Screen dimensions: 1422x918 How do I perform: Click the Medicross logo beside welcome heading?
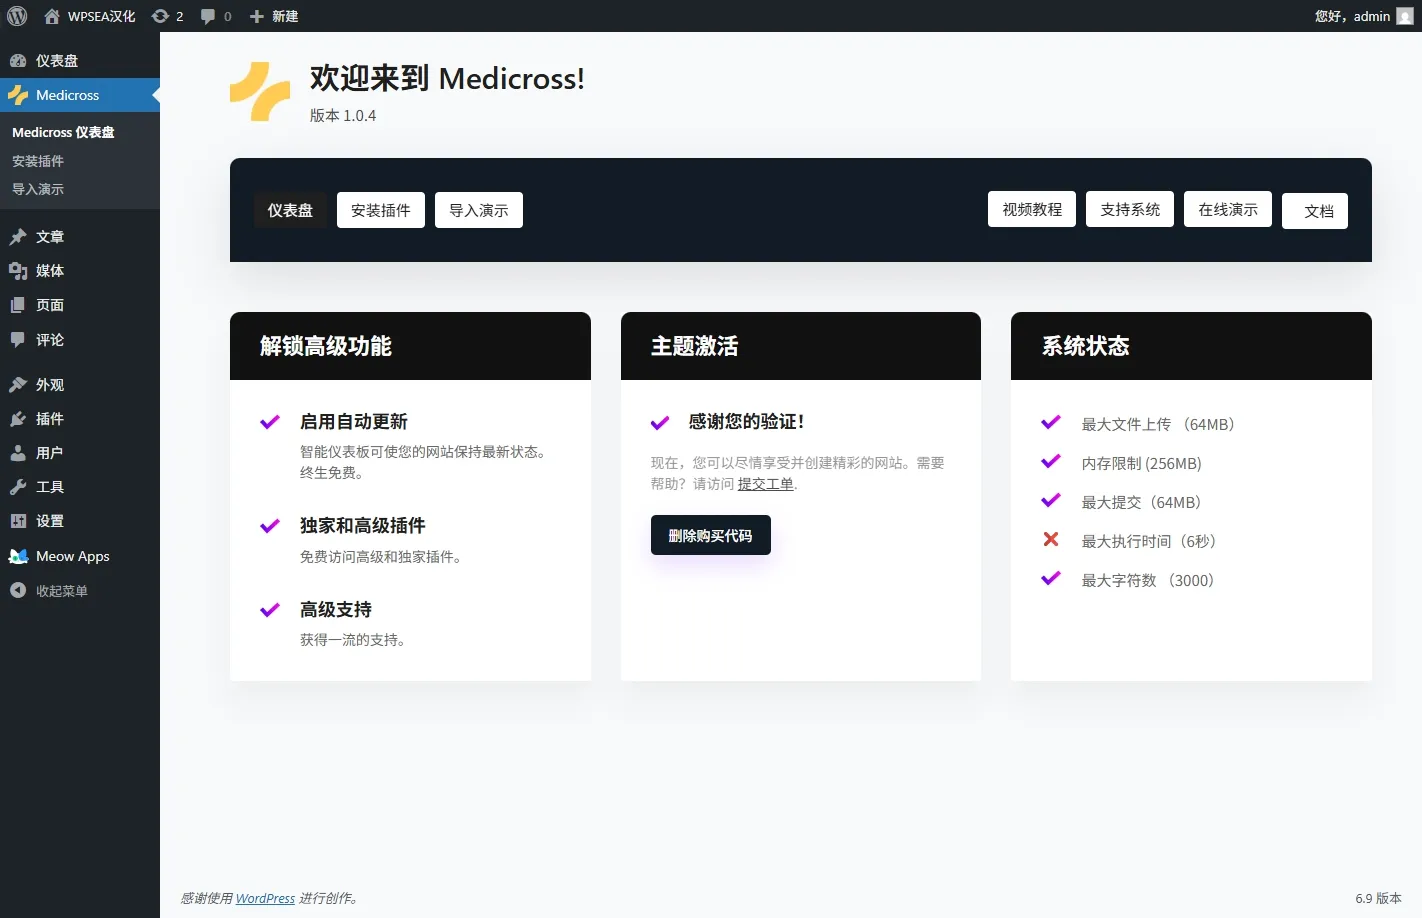click(x=260, y=92)
